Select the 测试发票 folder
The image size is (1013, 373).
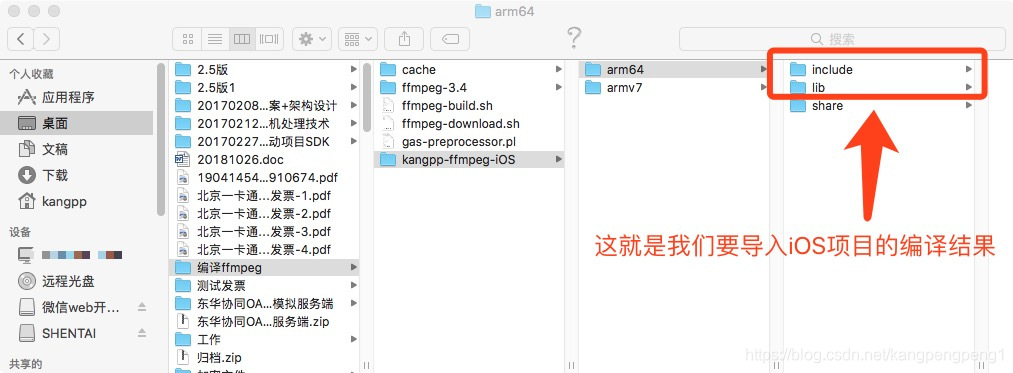pyautogui.click(x=264, y=285)
